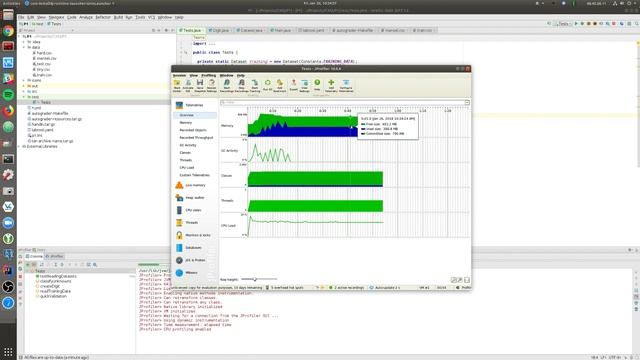Image resolution: width=640 pixels, height=360 pixels.
Task: Open JProfiler View Settings toolbar icon
Action: click(x=304, y=85)
